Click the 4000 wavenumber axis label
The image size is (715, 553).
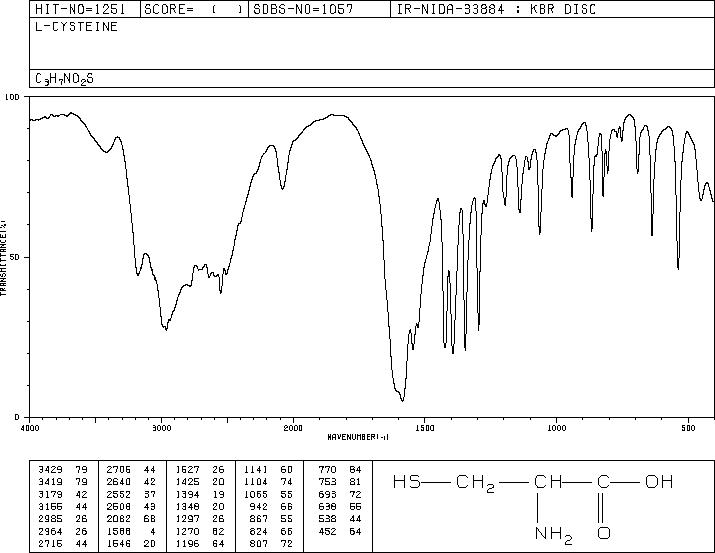[x=30, y=428]
